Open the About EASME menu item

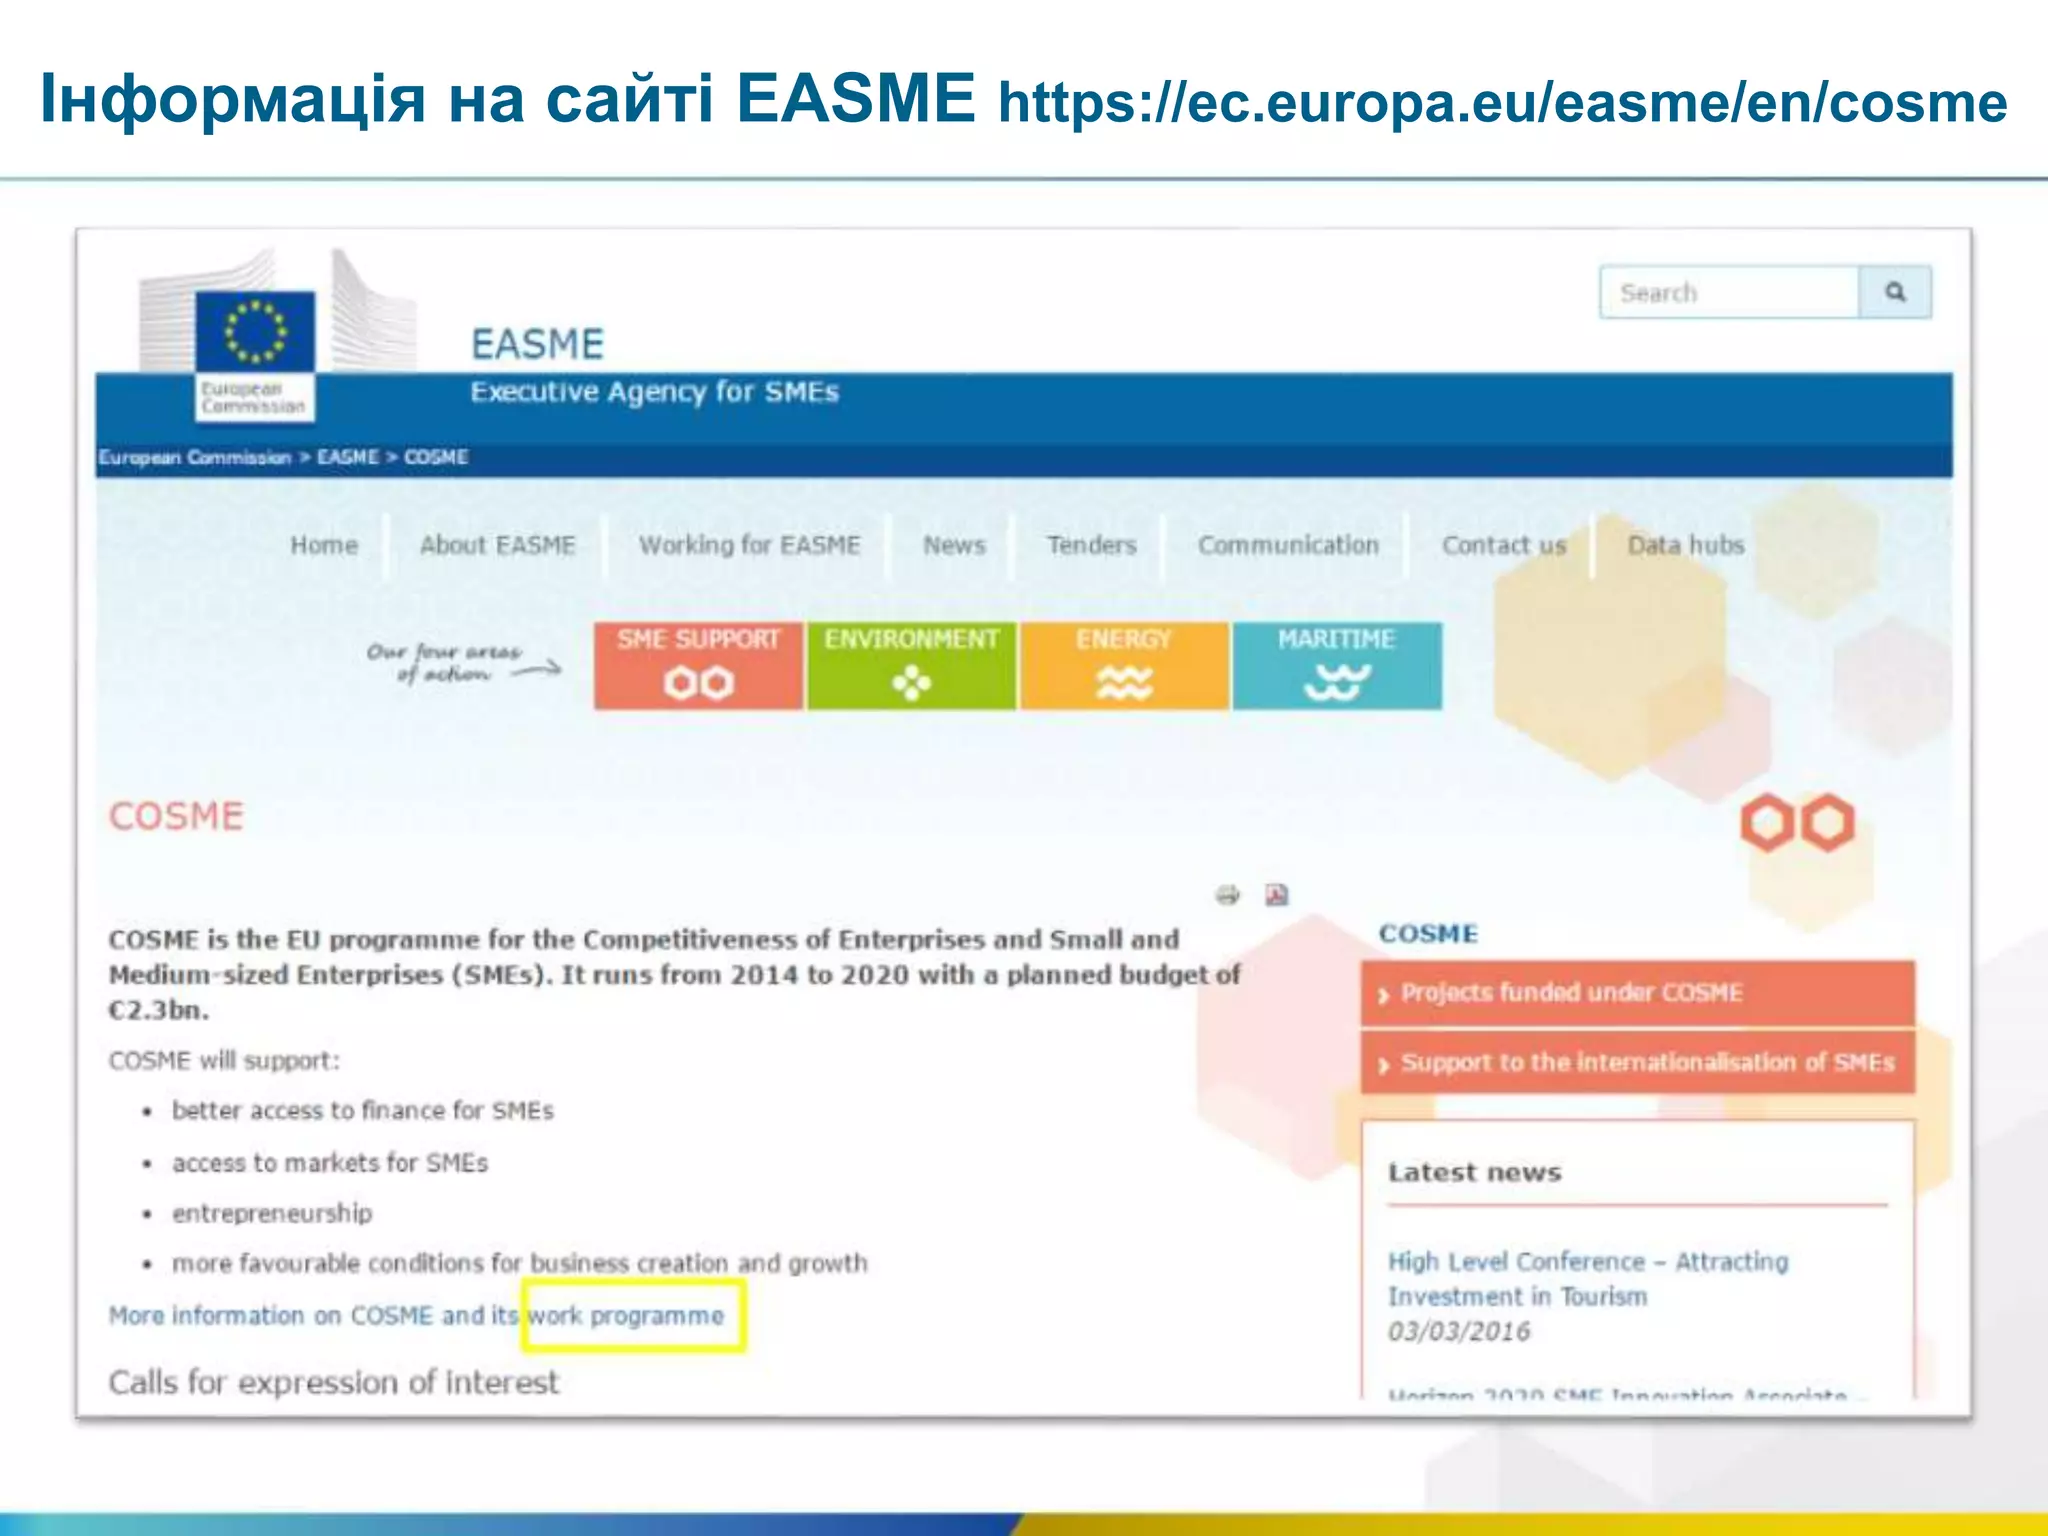point(497,545)
